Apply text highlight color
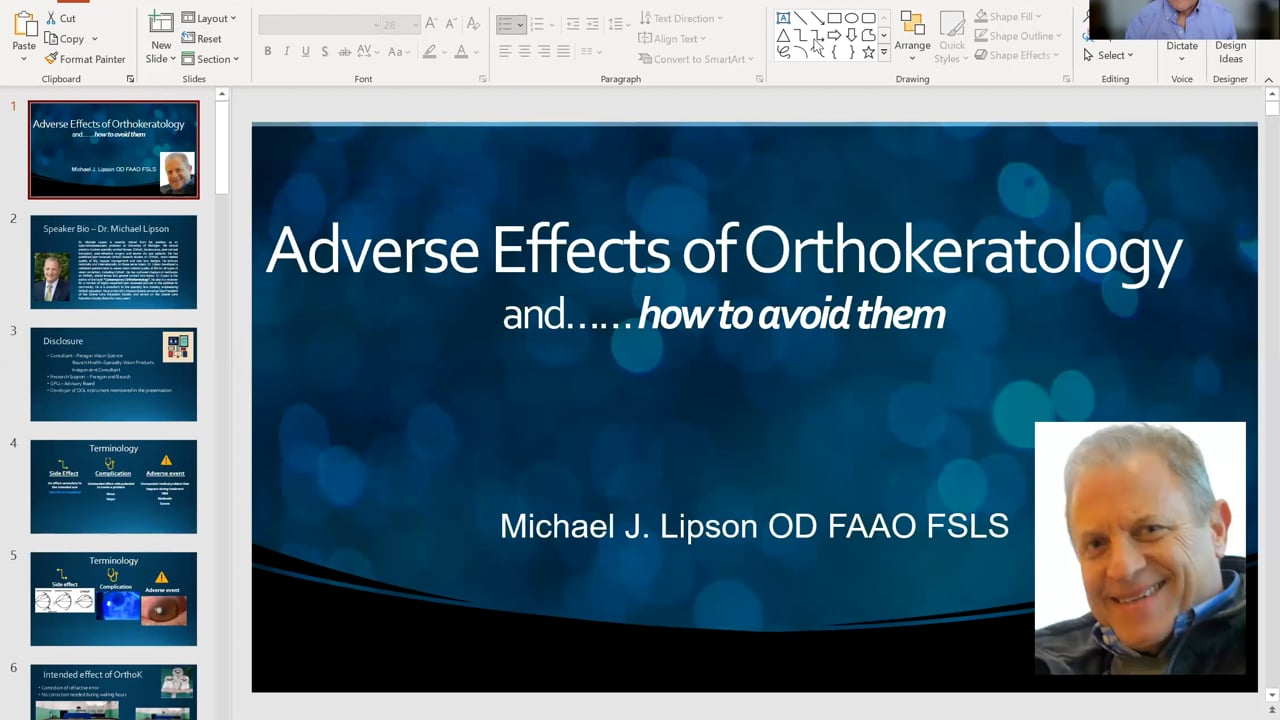This screenshot has height=720, width=1280. click(430, 51)
